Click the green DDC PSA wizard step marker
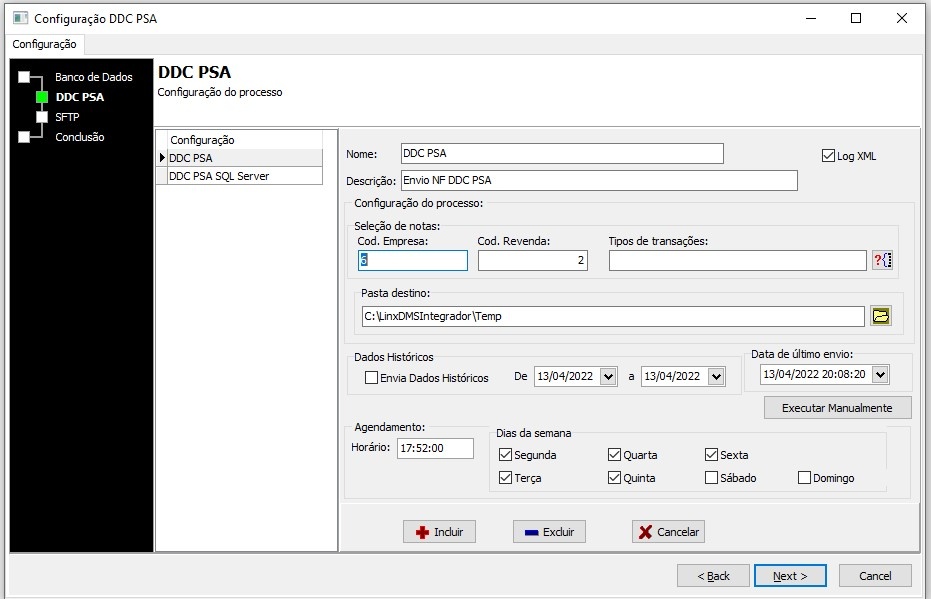This screenshot has height=599, width=931. coord(42,97)
